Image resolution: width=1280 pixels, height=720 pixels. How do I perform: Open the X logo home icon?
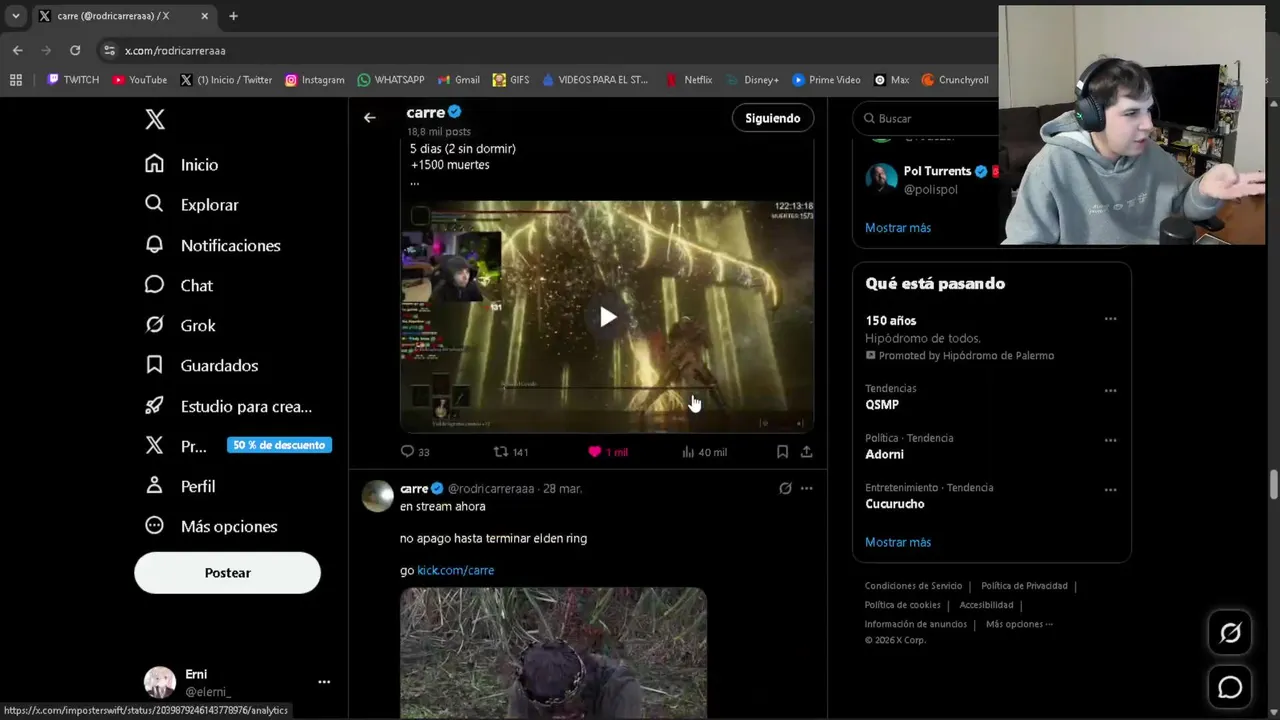[155, 120]
